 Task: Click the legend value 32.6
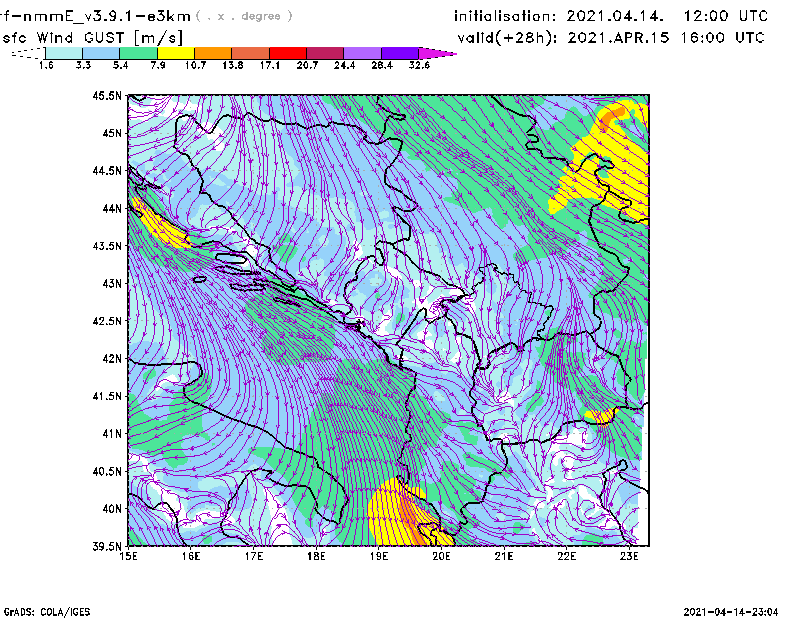click(x=419, y=65)
